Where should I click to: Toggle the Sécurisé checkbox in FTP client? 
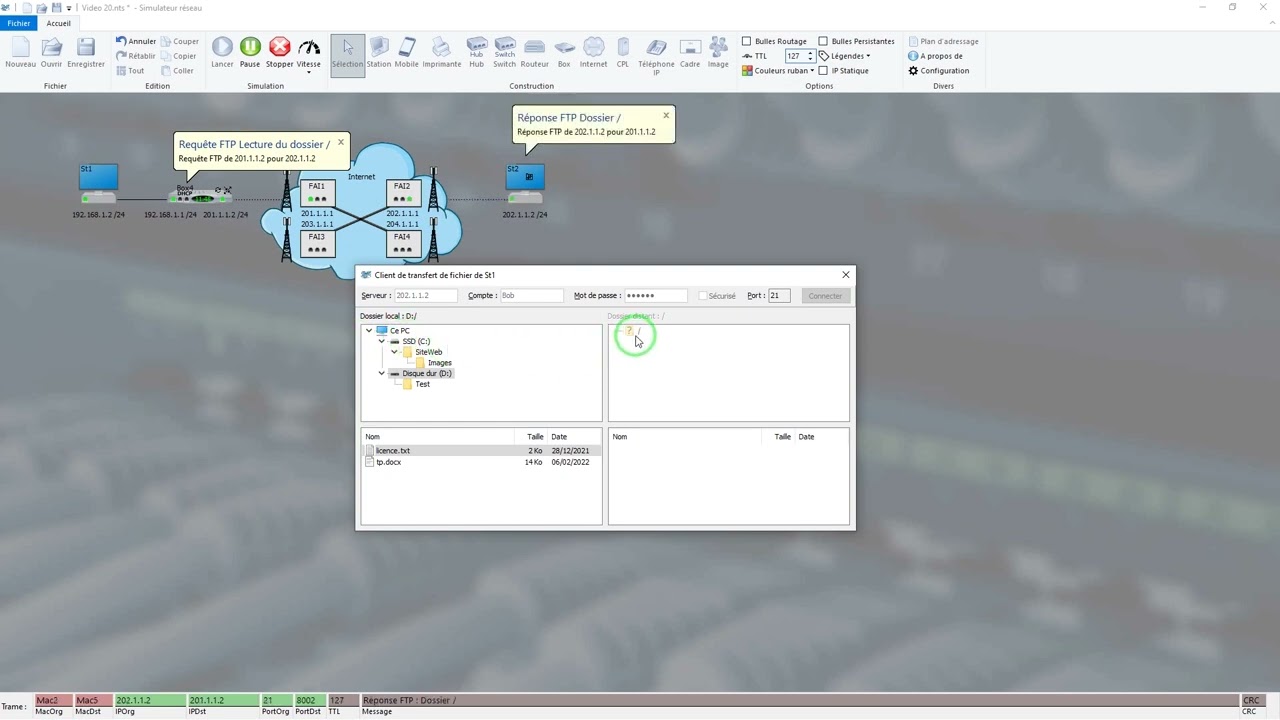click(x=703, y=296)
